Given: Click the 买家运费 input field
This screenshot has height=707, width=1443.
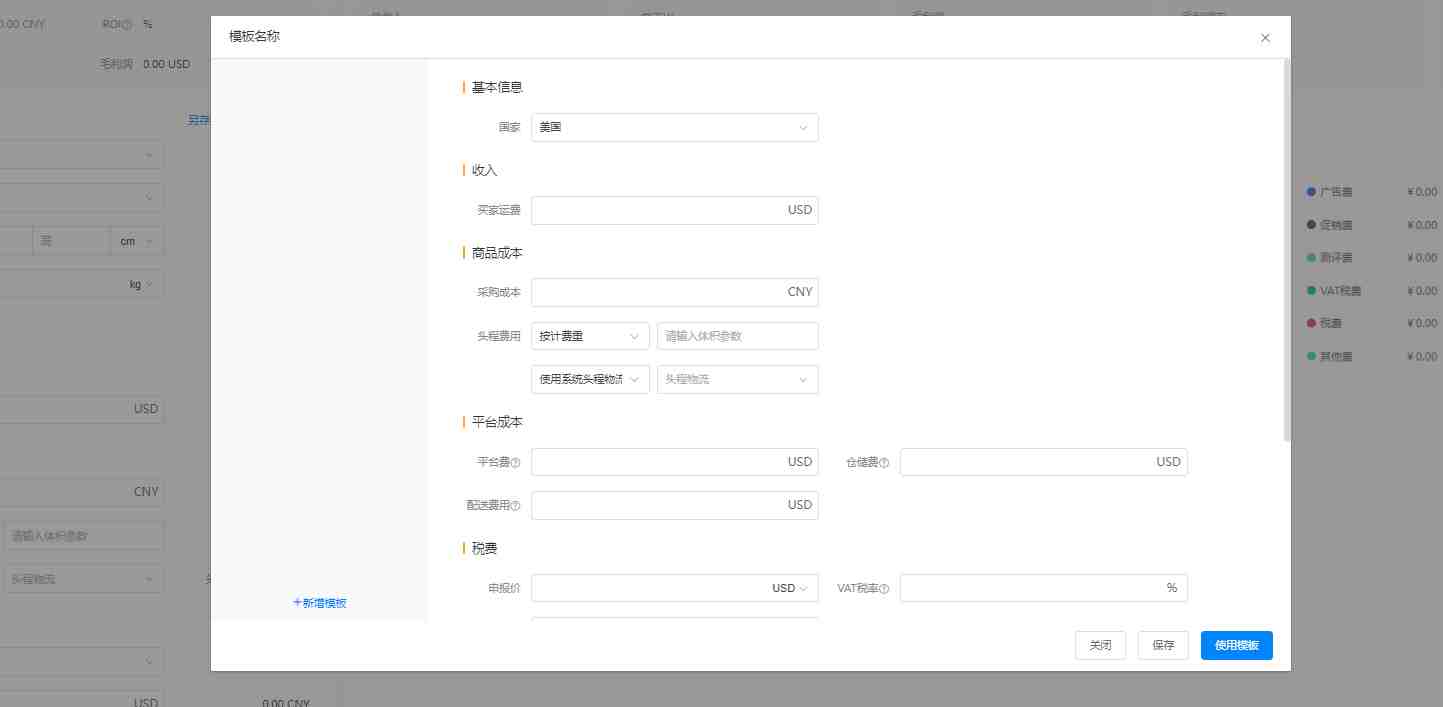Looking at the screenshot, I should coord(675,210).
